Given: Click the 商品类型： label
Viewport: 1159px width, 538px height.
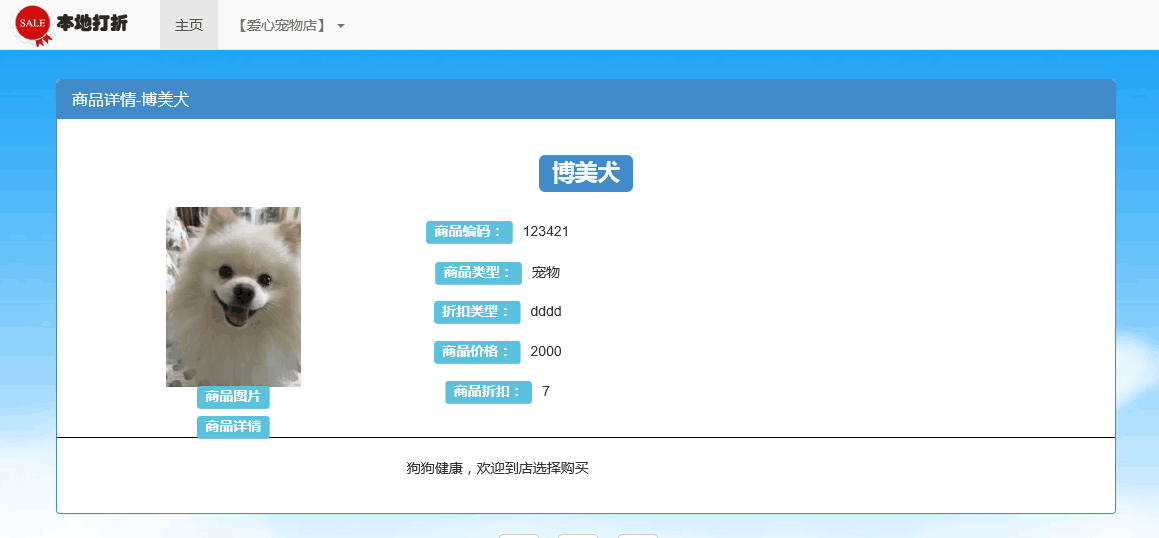Looking at the screenshot, I should [x=478, y=273].
